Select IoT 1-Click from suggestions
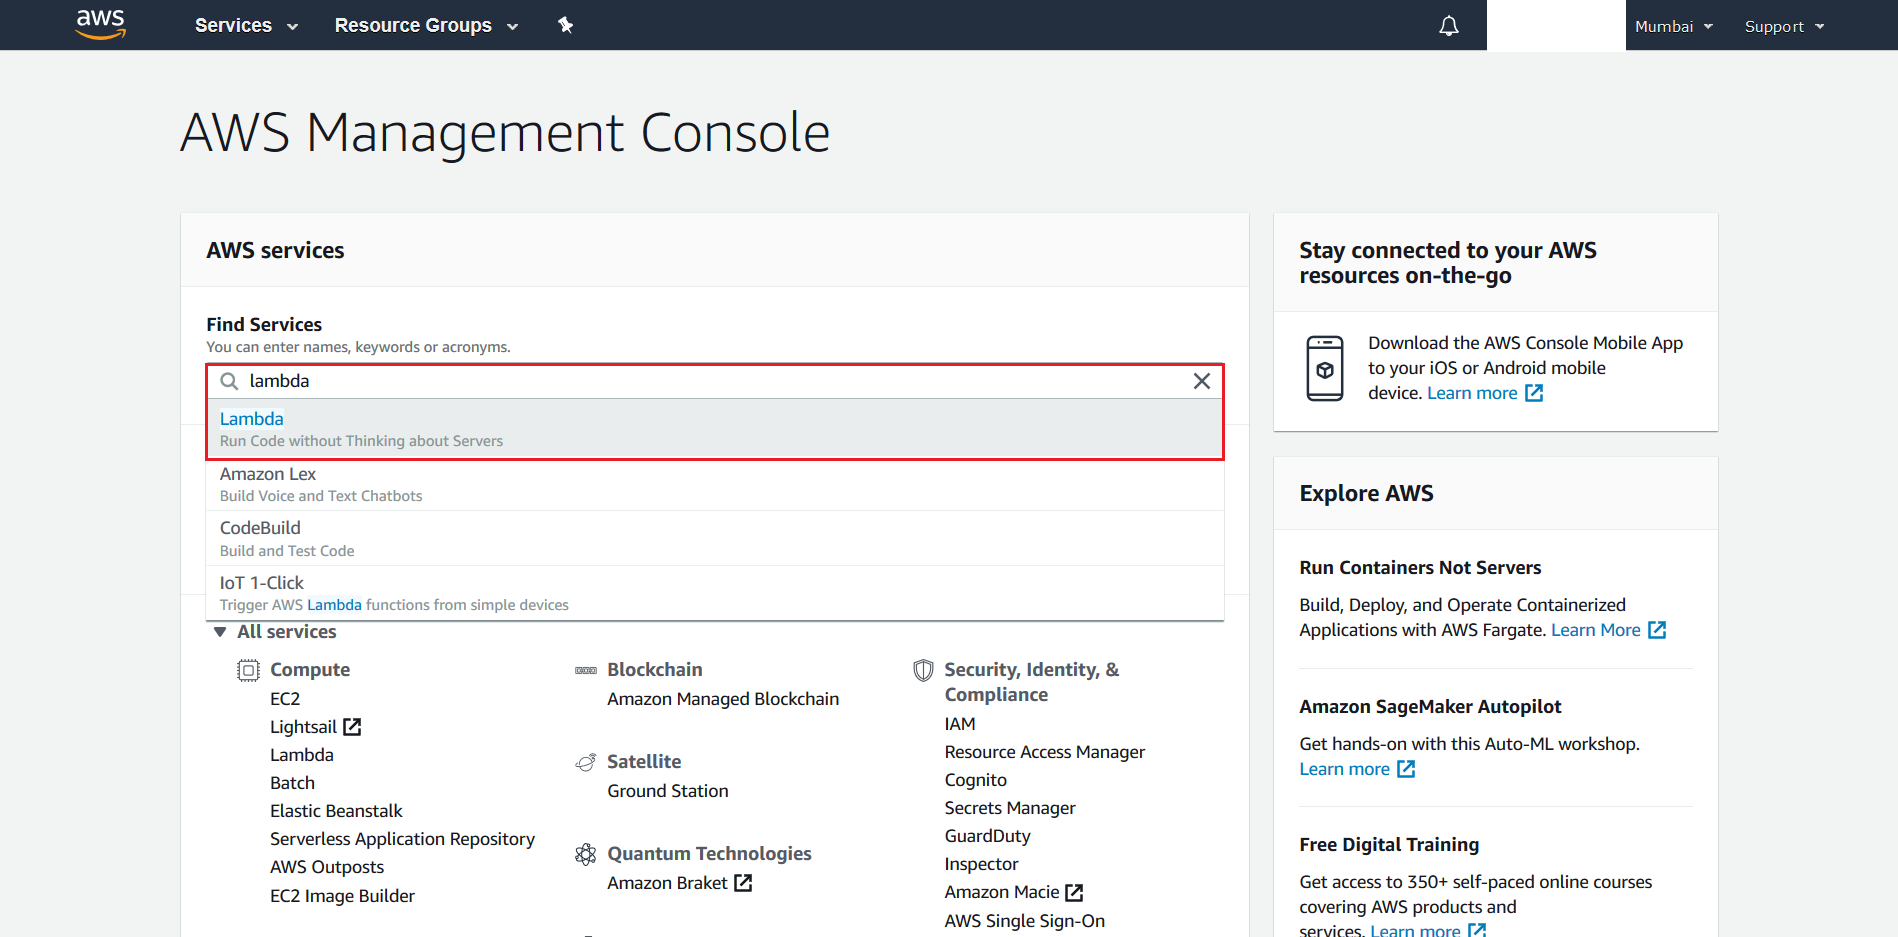Screen dimensions: 1898x937 715,593
